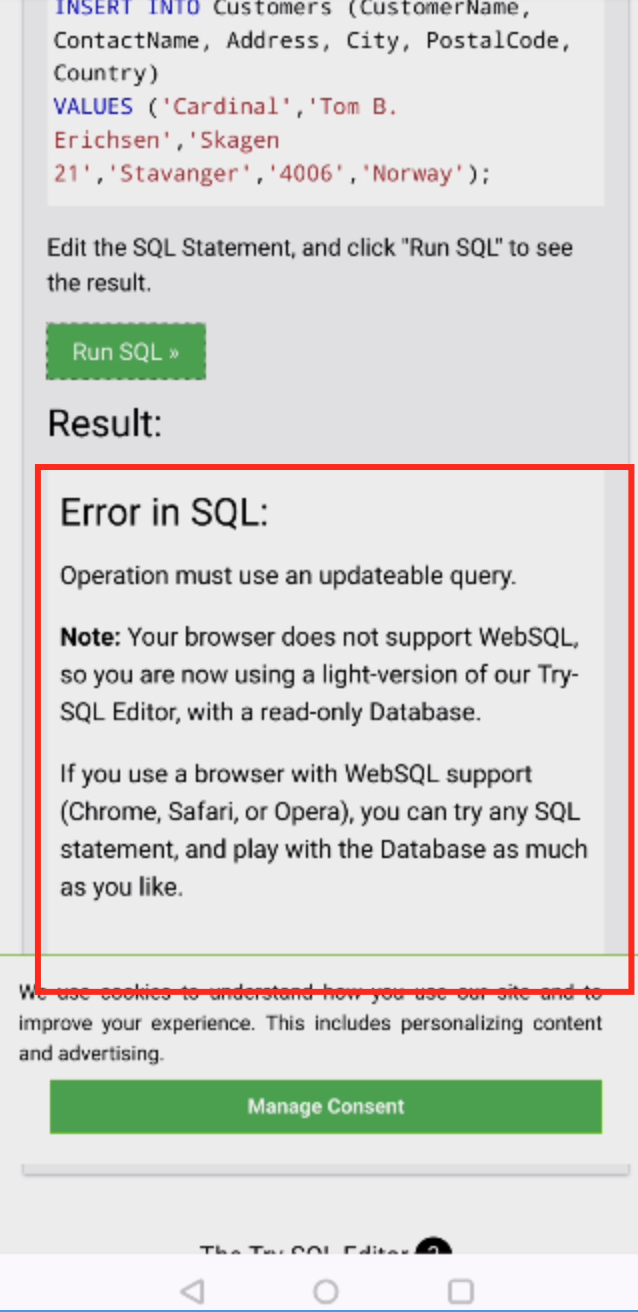Click the Manage Consent button
Screen dimensions: 638x1312
tap(325, 1106)
